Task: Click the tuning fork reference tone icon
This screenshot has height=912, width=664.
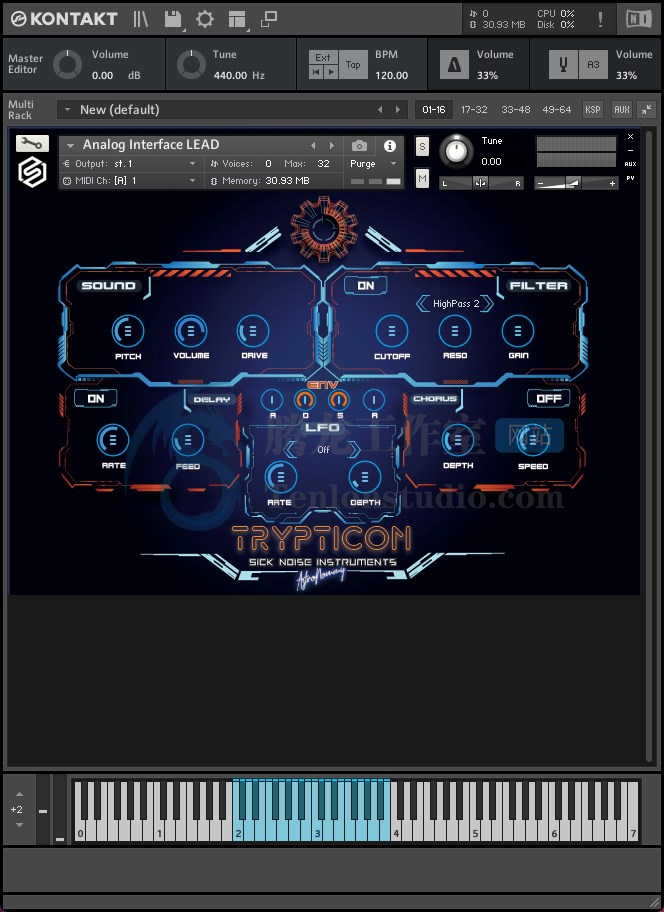Action: (x=563, y=65)
